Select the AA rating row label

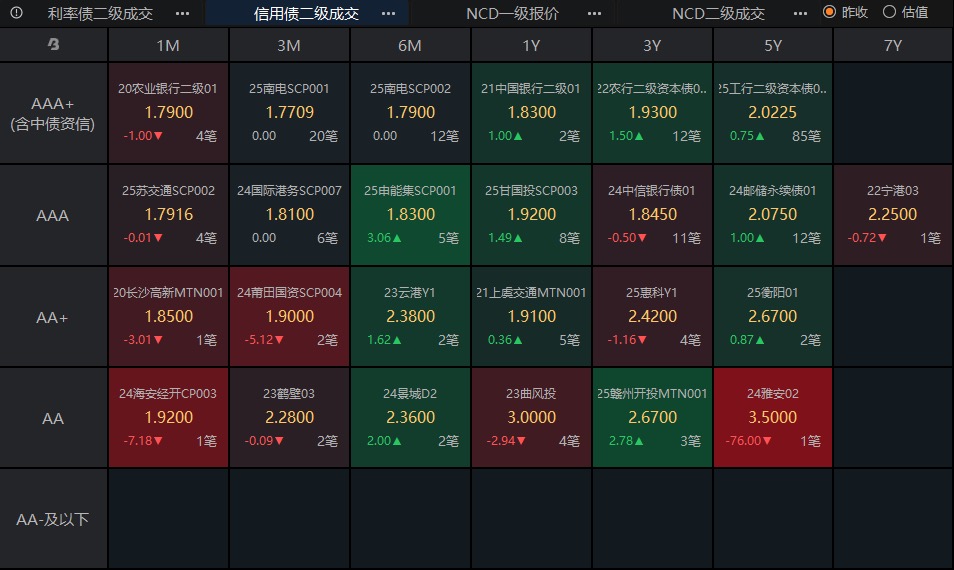[x=53, y=419]
